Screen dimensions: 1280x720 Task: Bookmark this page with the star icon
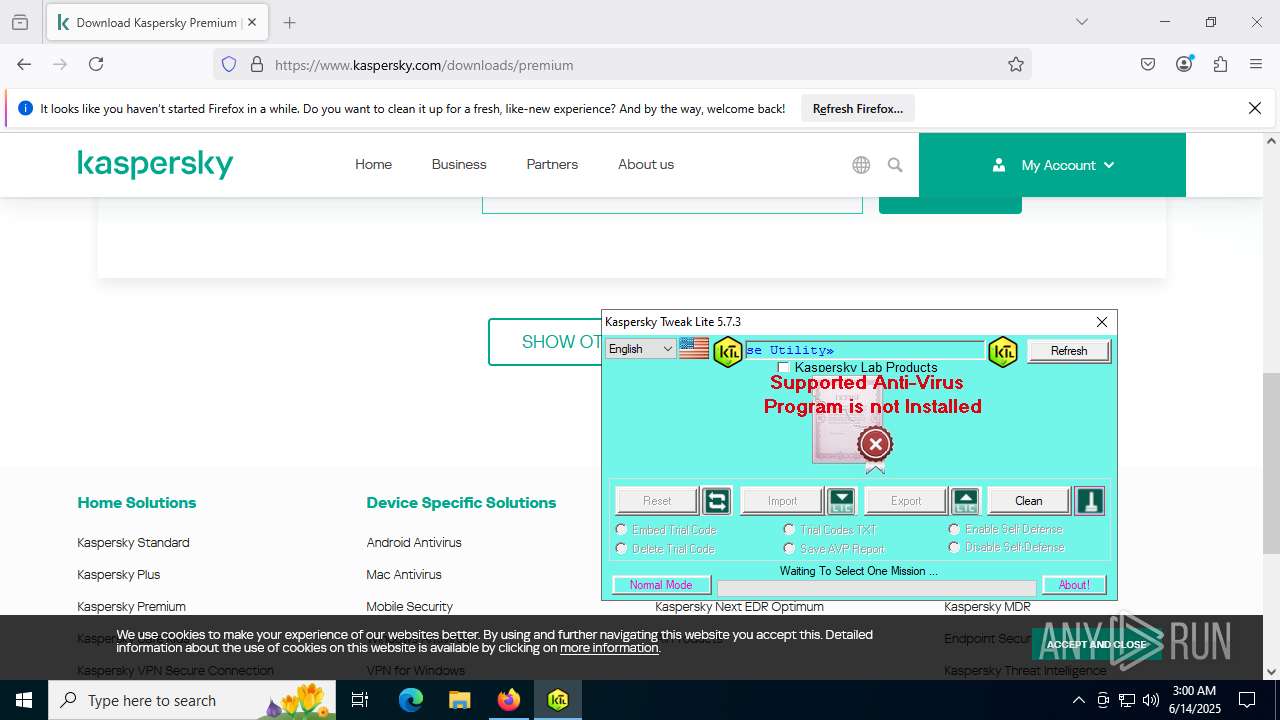(1016, 65)
